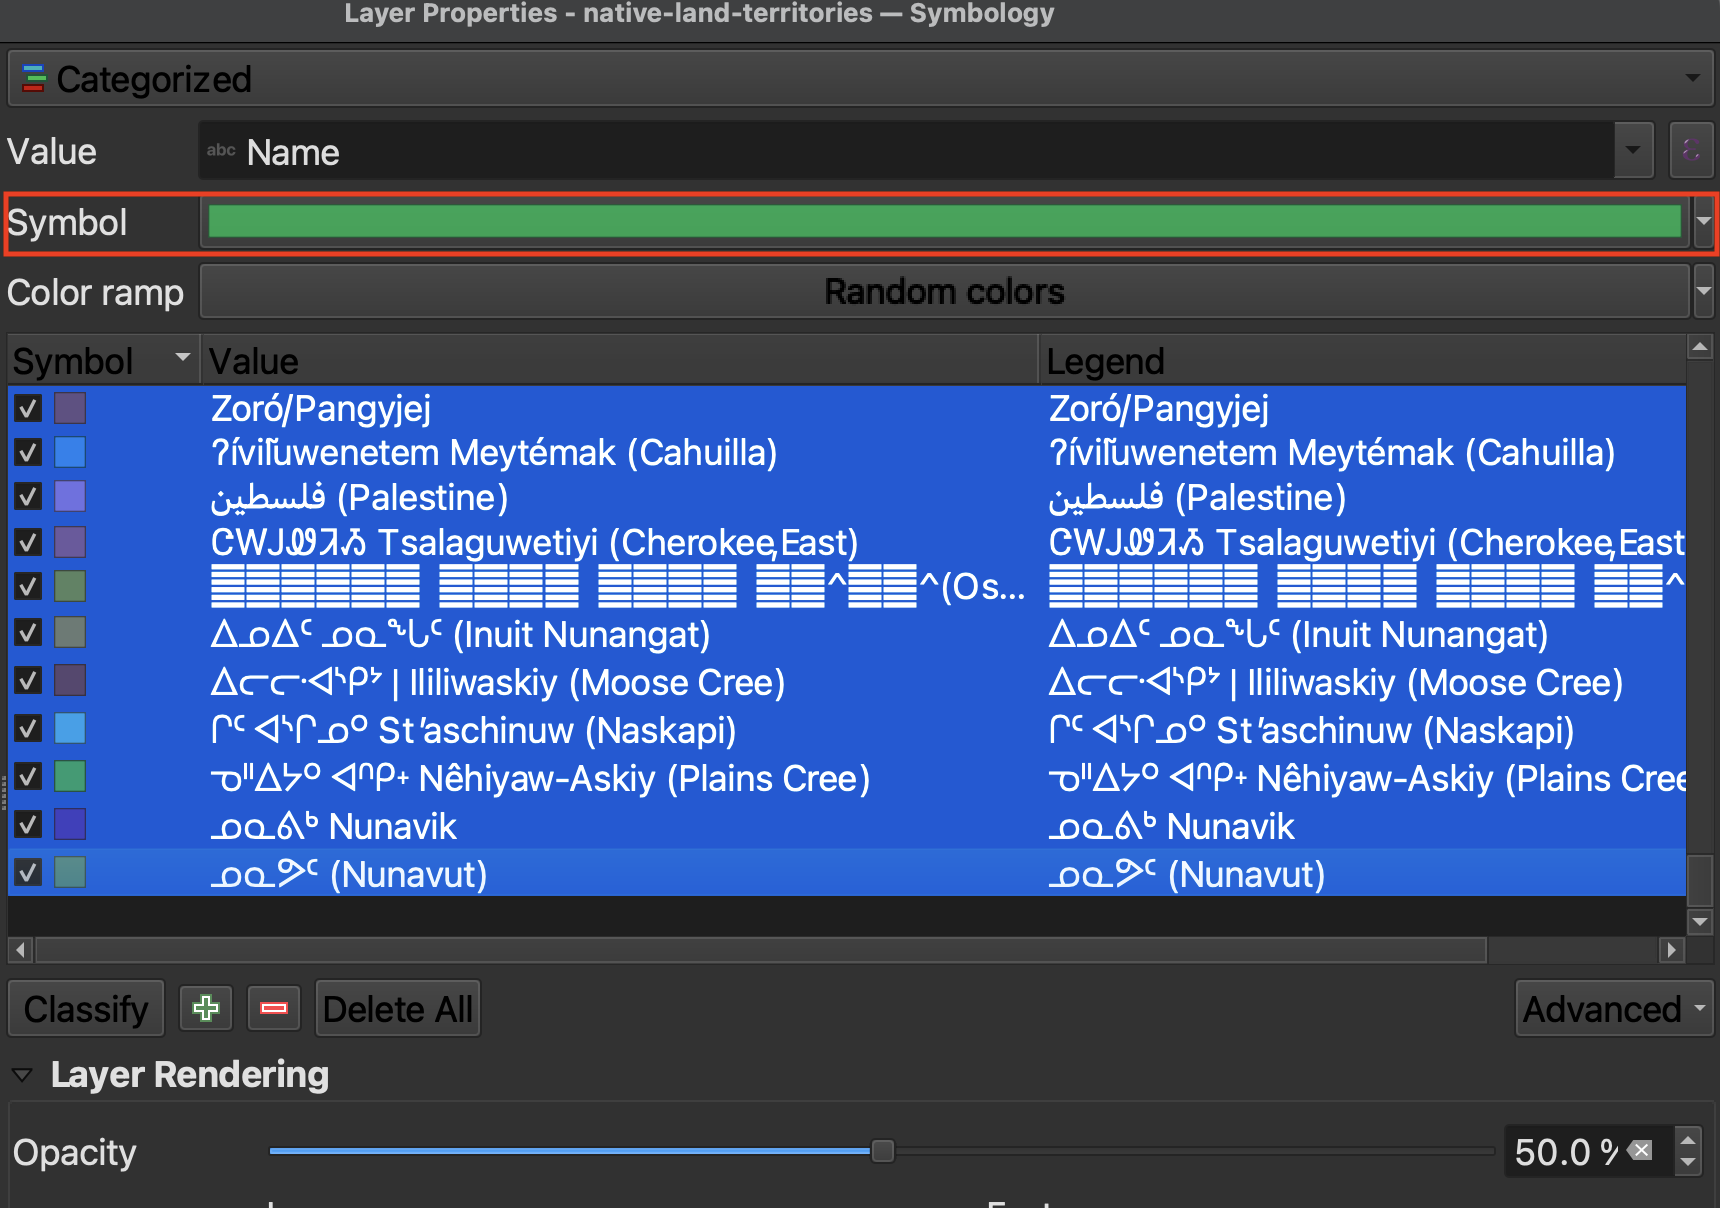Image resolution: width=1720 pixels, height=1208 pixels.
Task: Disable the Nunavik category checkbox
Action: [28, 825]
